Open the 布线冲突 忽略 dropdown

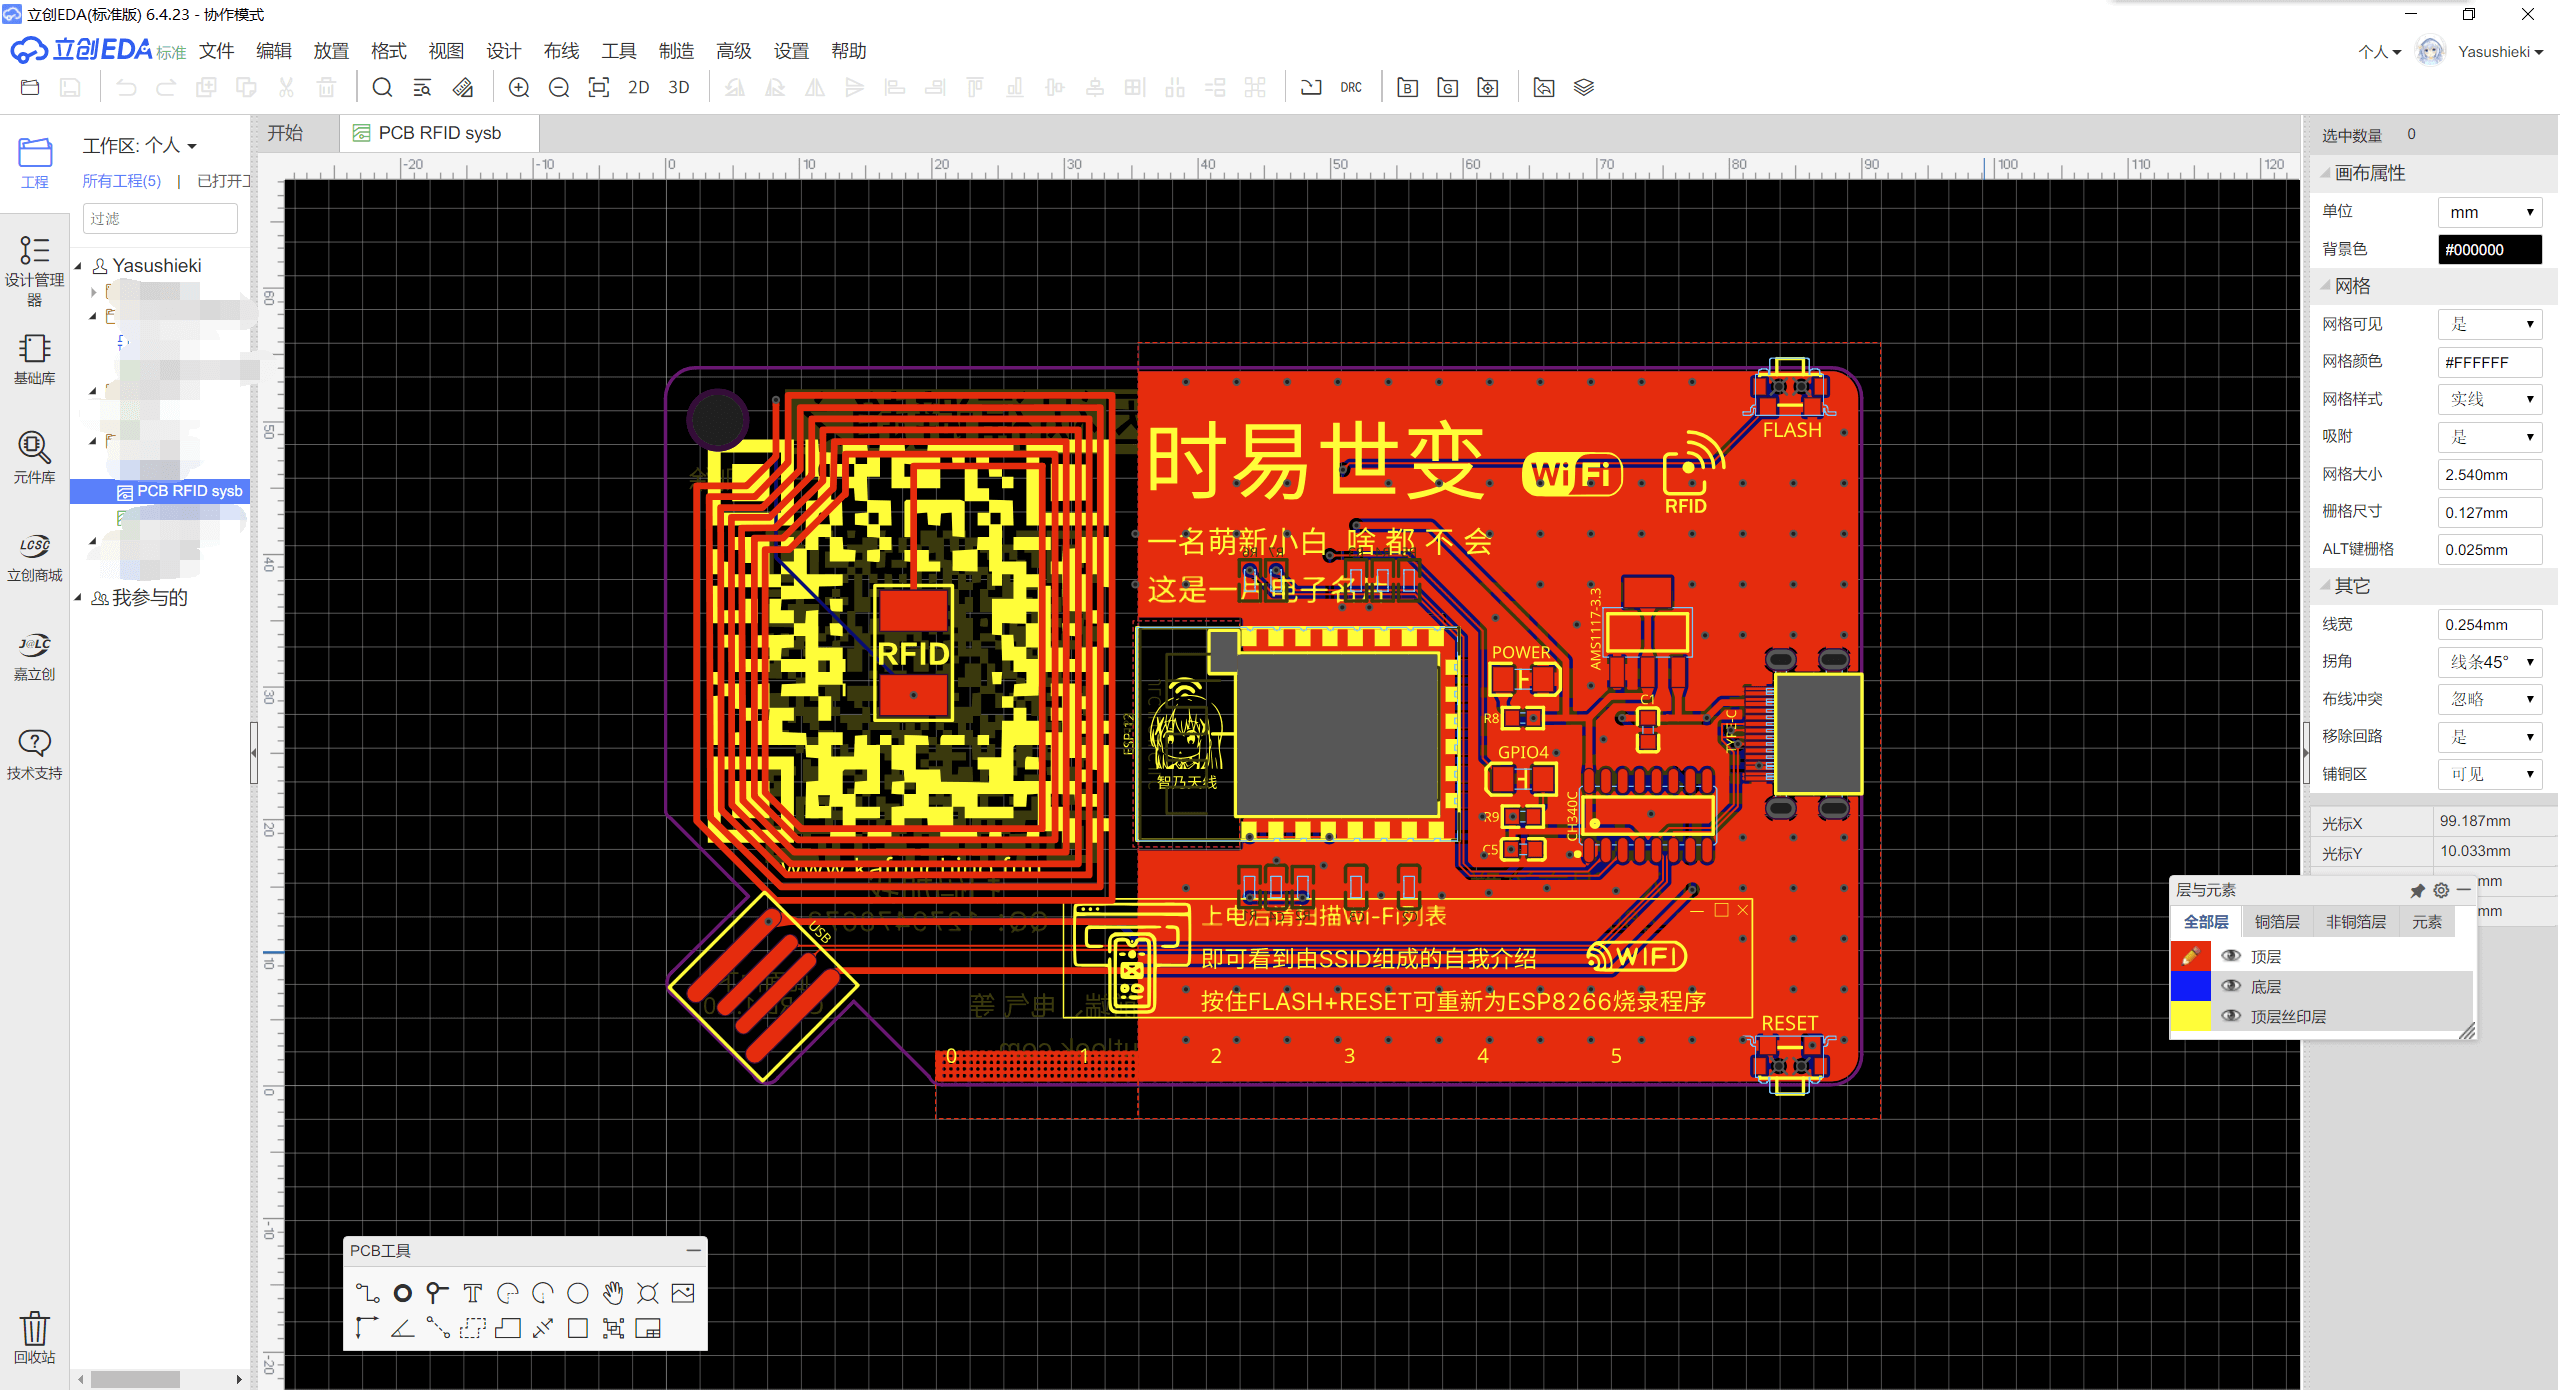point(2490,699)
